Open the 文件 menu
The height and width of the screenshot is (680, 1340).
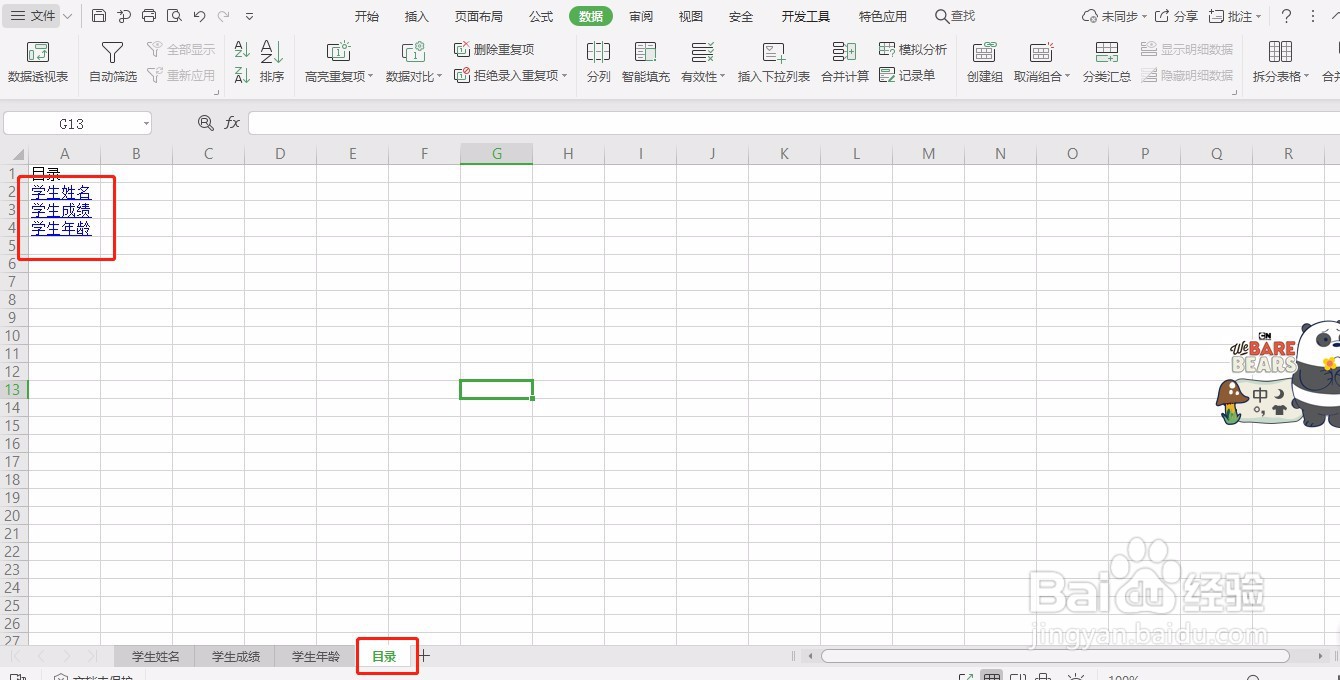pyautogui.click(x=34, y=16)
